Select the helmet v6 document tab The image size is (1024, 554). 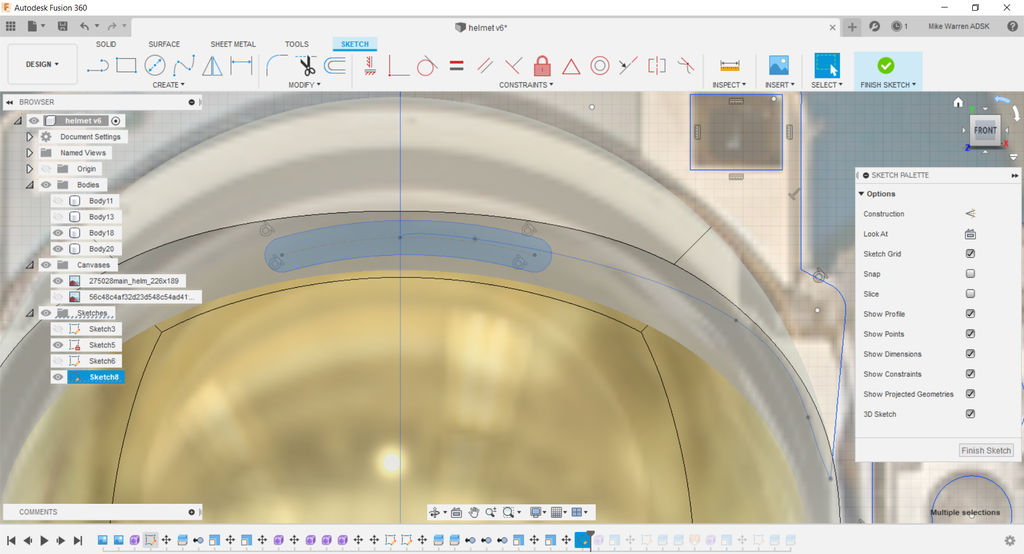[x=481, y=27]
